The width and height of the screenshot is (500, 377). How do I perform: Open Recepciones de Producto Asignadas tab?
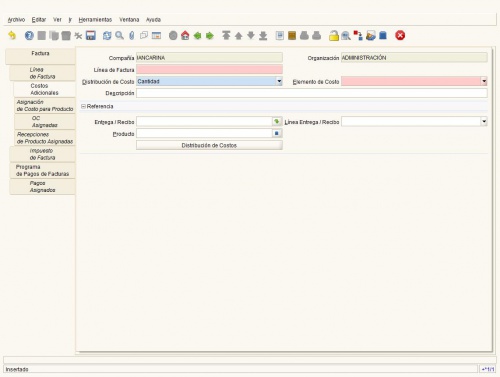click(45, 138)
